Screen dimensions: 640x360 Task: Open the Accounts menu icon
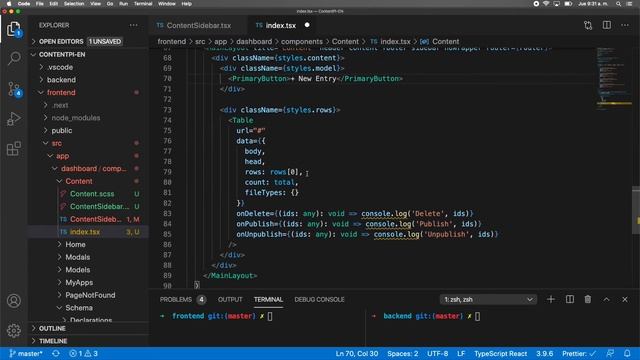pos(14,301)
